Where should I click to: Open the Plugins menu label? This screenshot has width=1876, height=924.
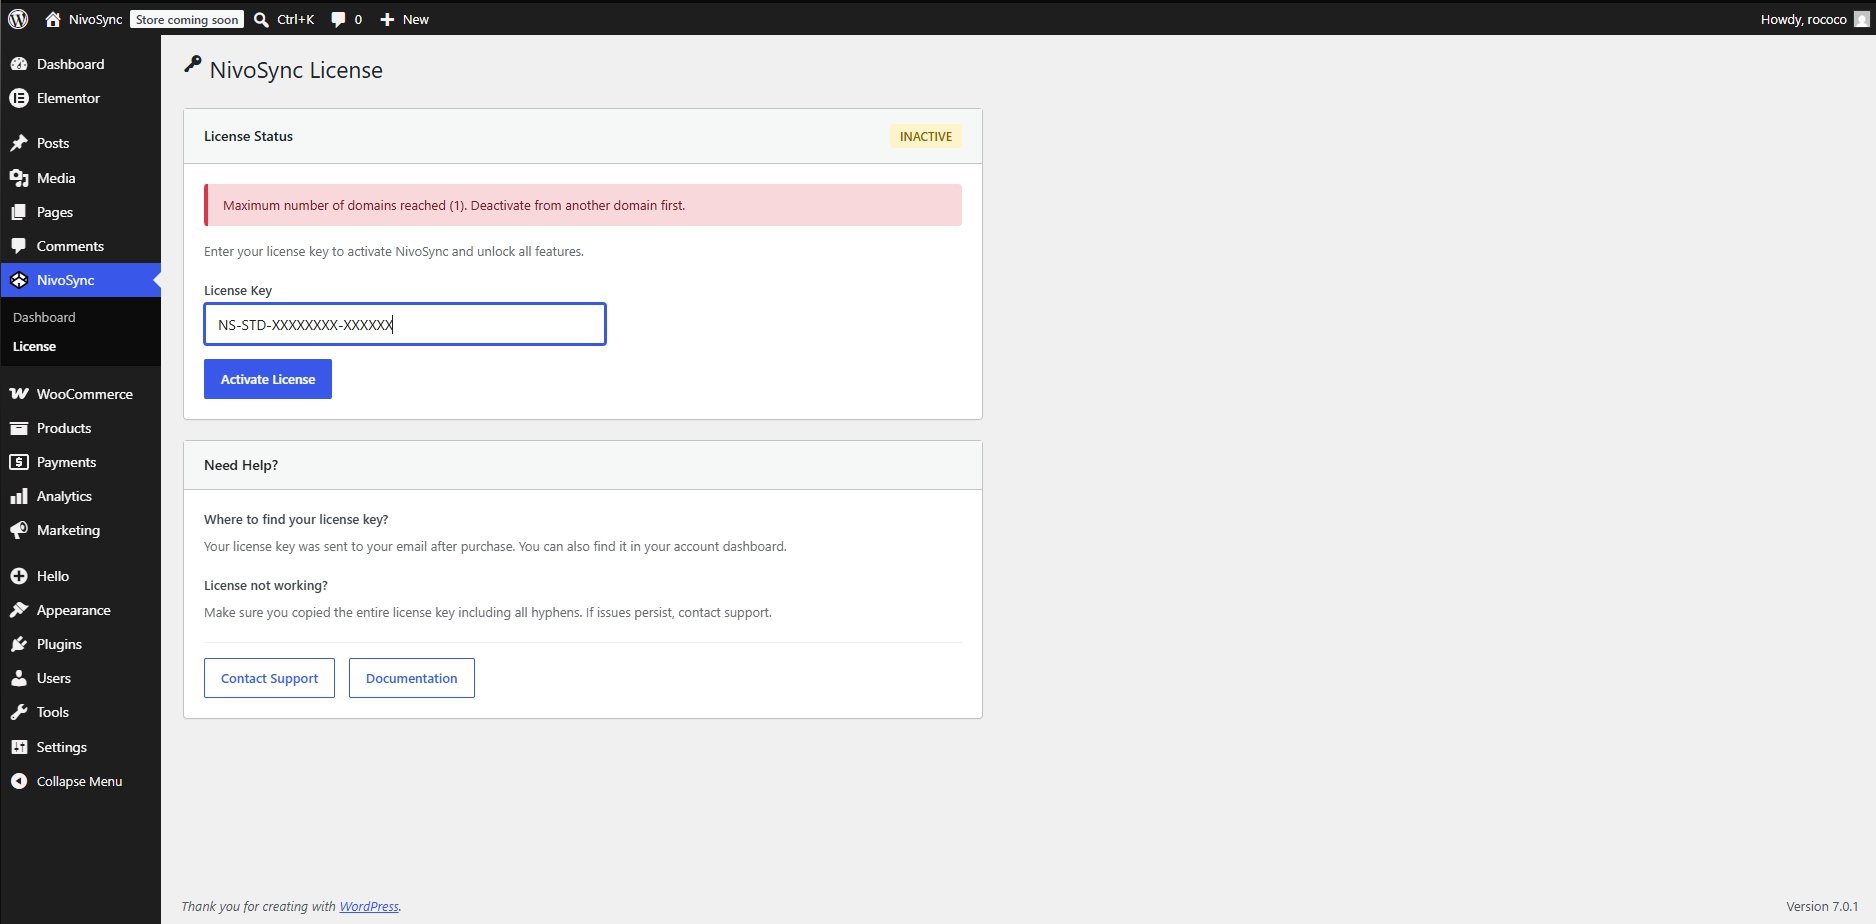tap(59, 644)
